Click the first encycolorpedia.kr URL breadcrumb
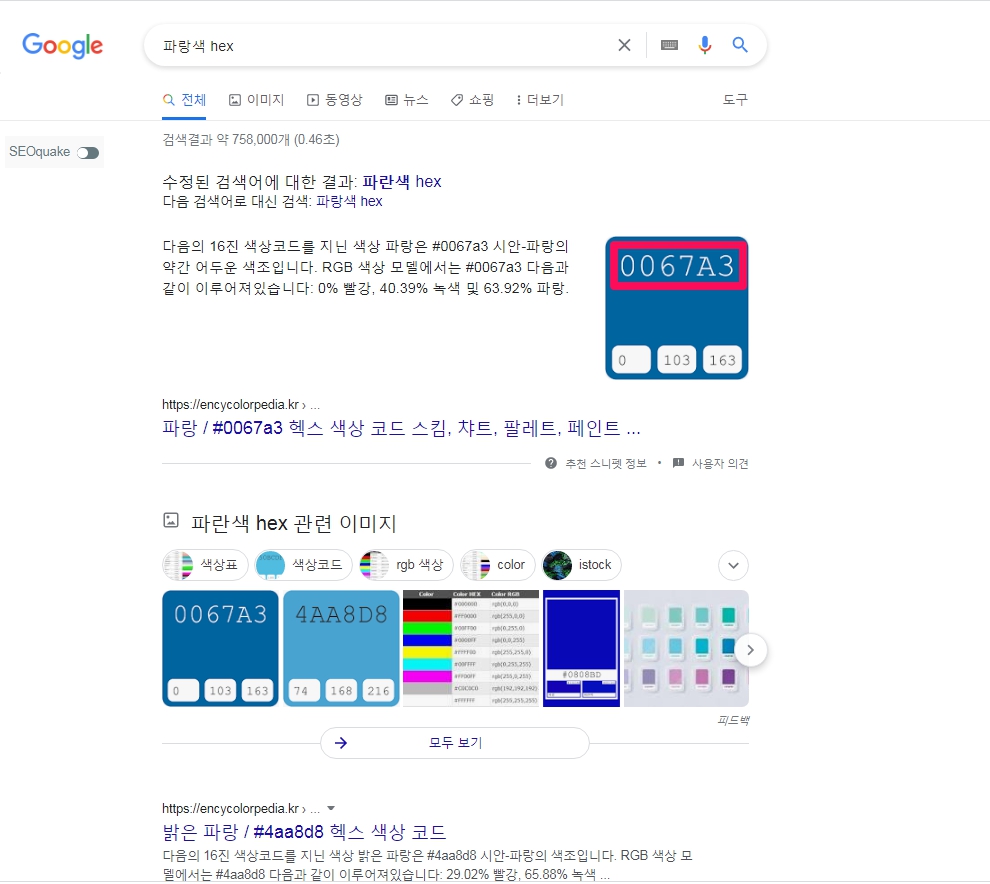This screenshot has width=990, height=884. click(x=241, y=405)
